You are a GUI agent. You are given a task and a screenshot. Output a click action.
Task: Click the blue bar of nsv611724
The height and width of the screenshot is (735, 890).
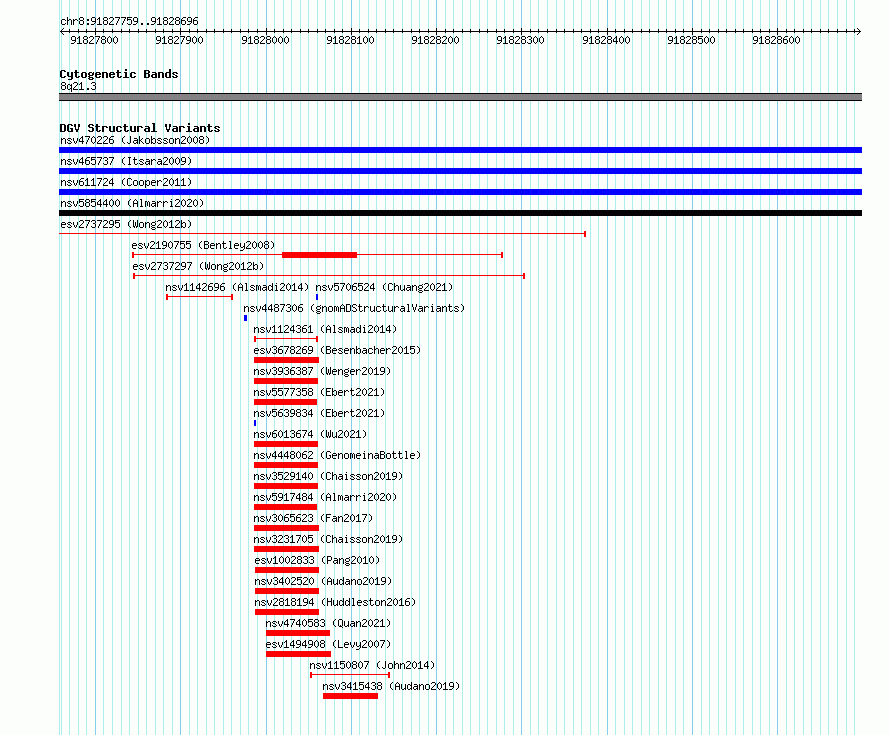point(460,192)
